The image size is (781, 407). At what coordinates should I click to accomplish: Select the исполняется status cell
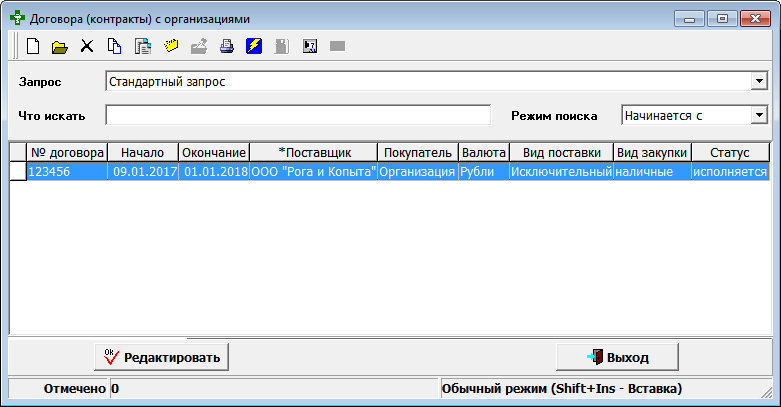[x=729, y=172]
